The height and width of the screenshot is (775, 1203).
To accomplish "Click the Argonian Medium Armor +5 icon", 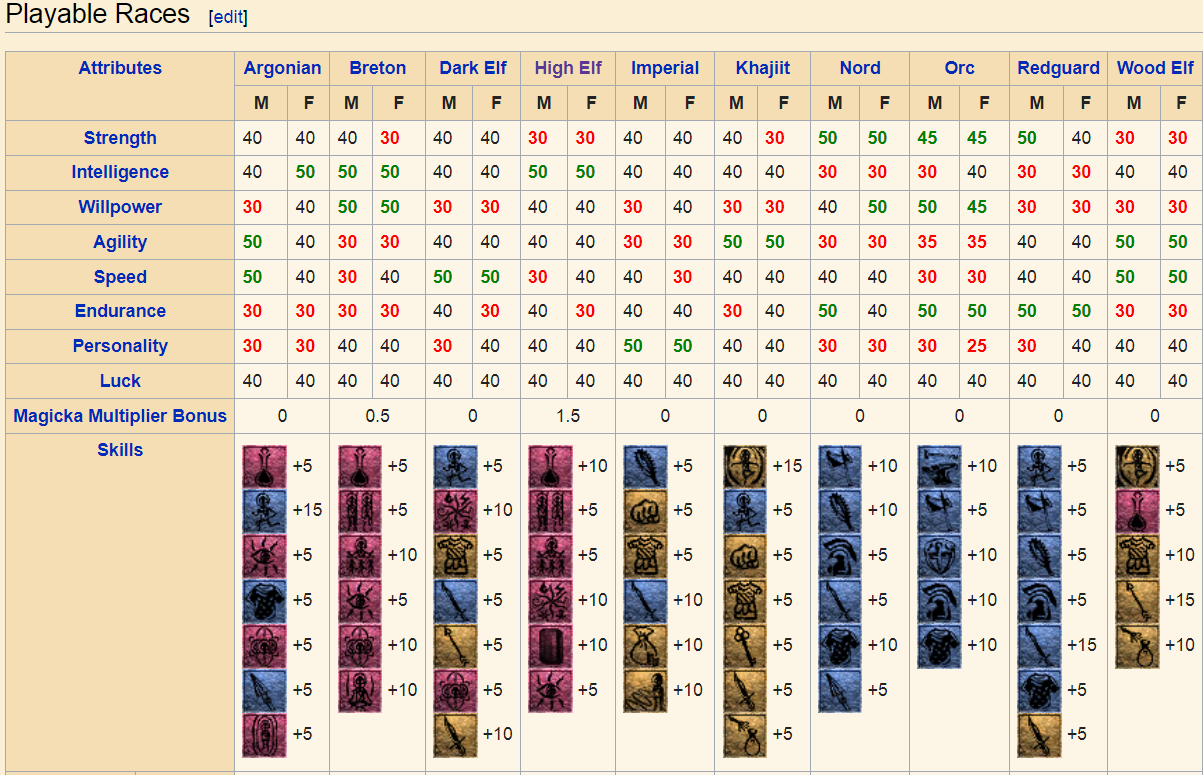I will [264, 601].
